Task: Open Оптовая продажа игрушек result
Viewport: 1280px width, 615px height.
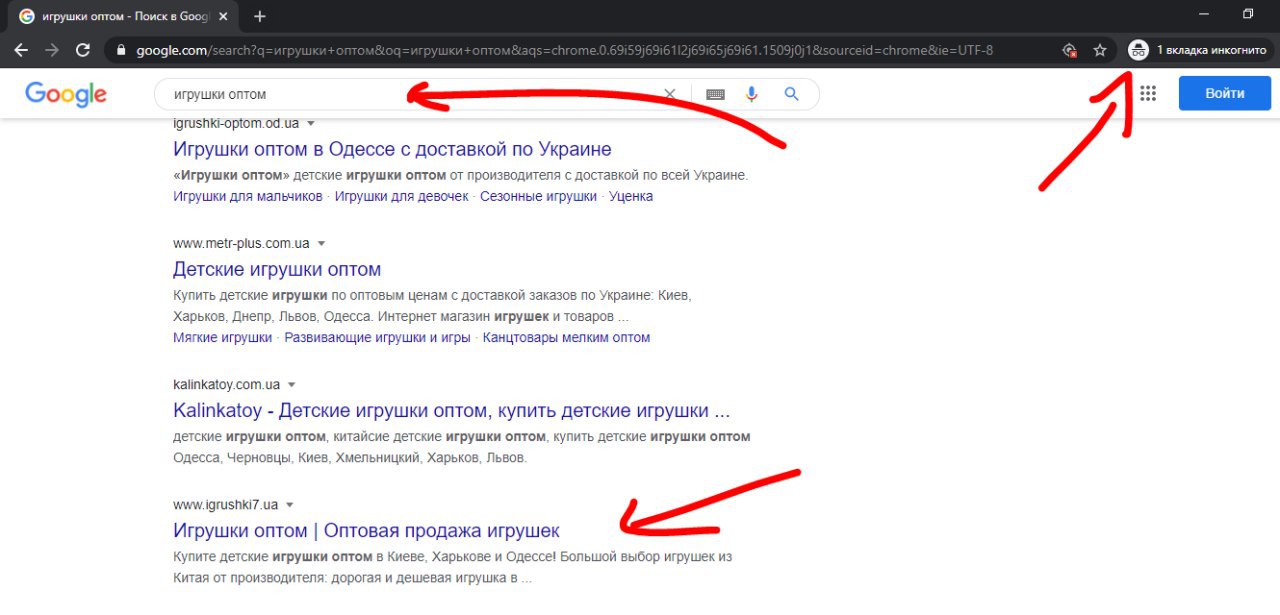Action: (366, 530)
